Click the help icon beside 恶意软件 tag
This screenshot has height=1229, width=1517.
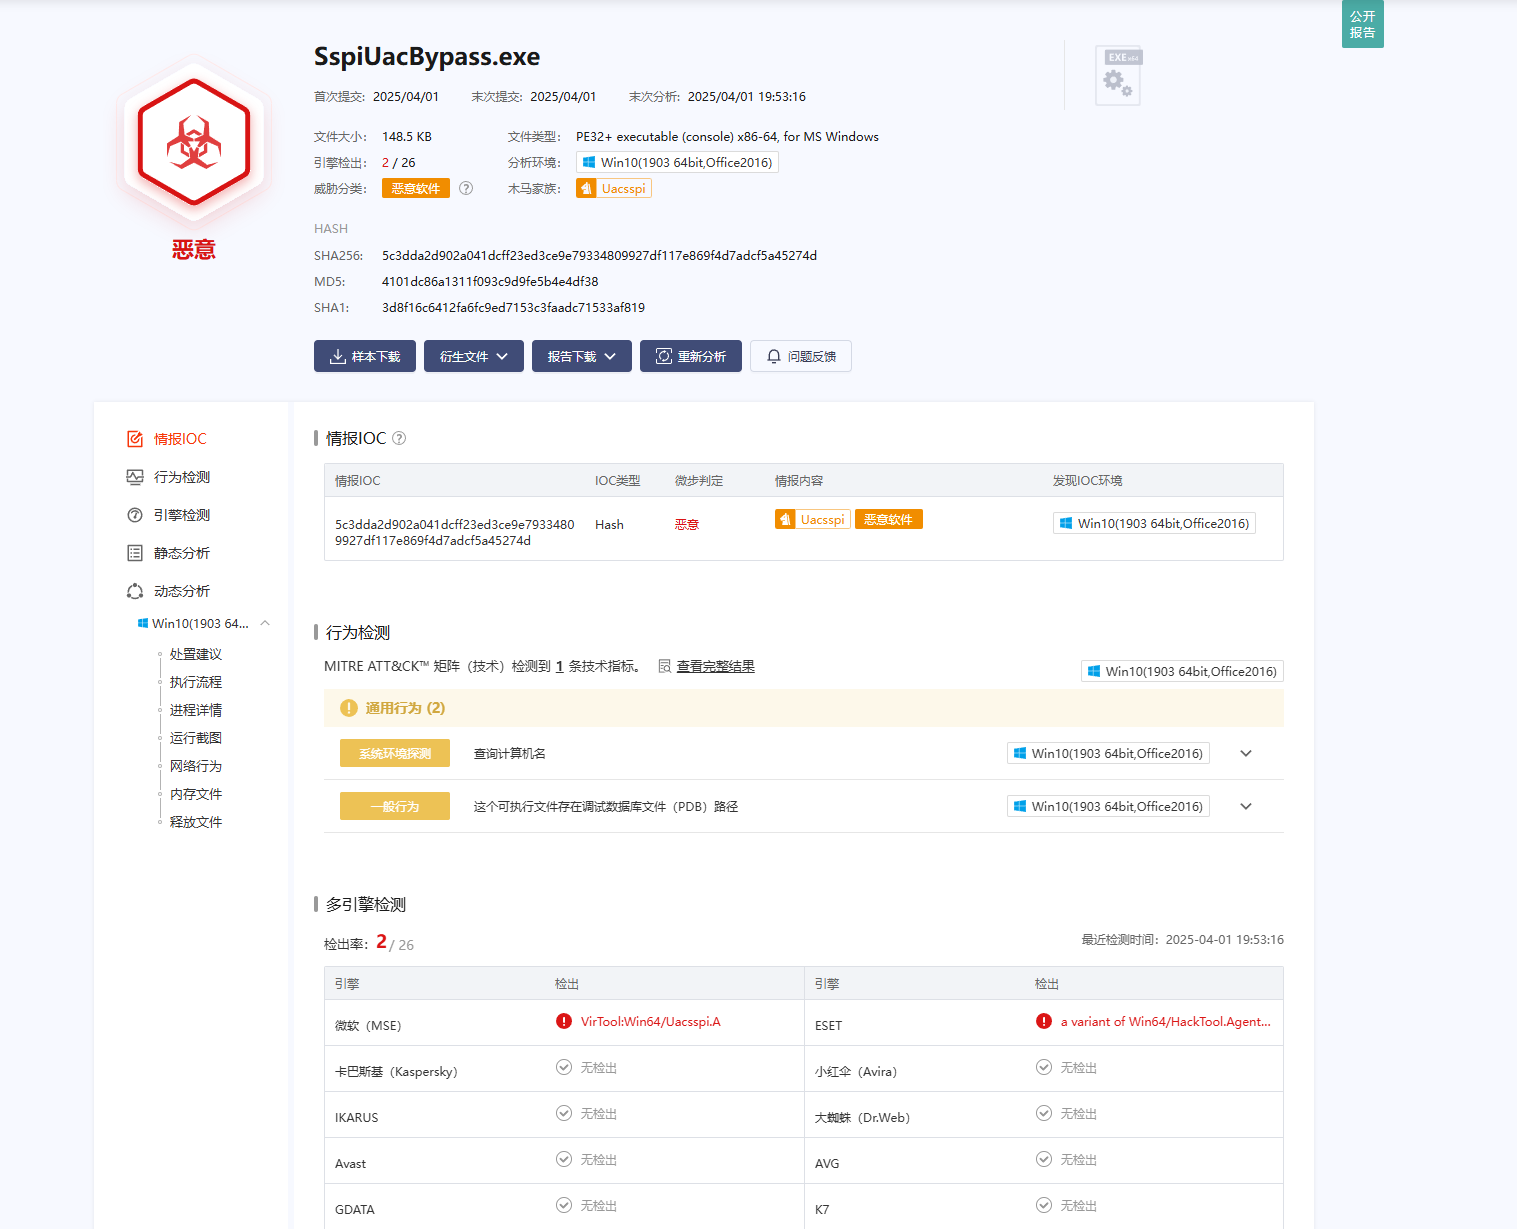coord(466,188)
